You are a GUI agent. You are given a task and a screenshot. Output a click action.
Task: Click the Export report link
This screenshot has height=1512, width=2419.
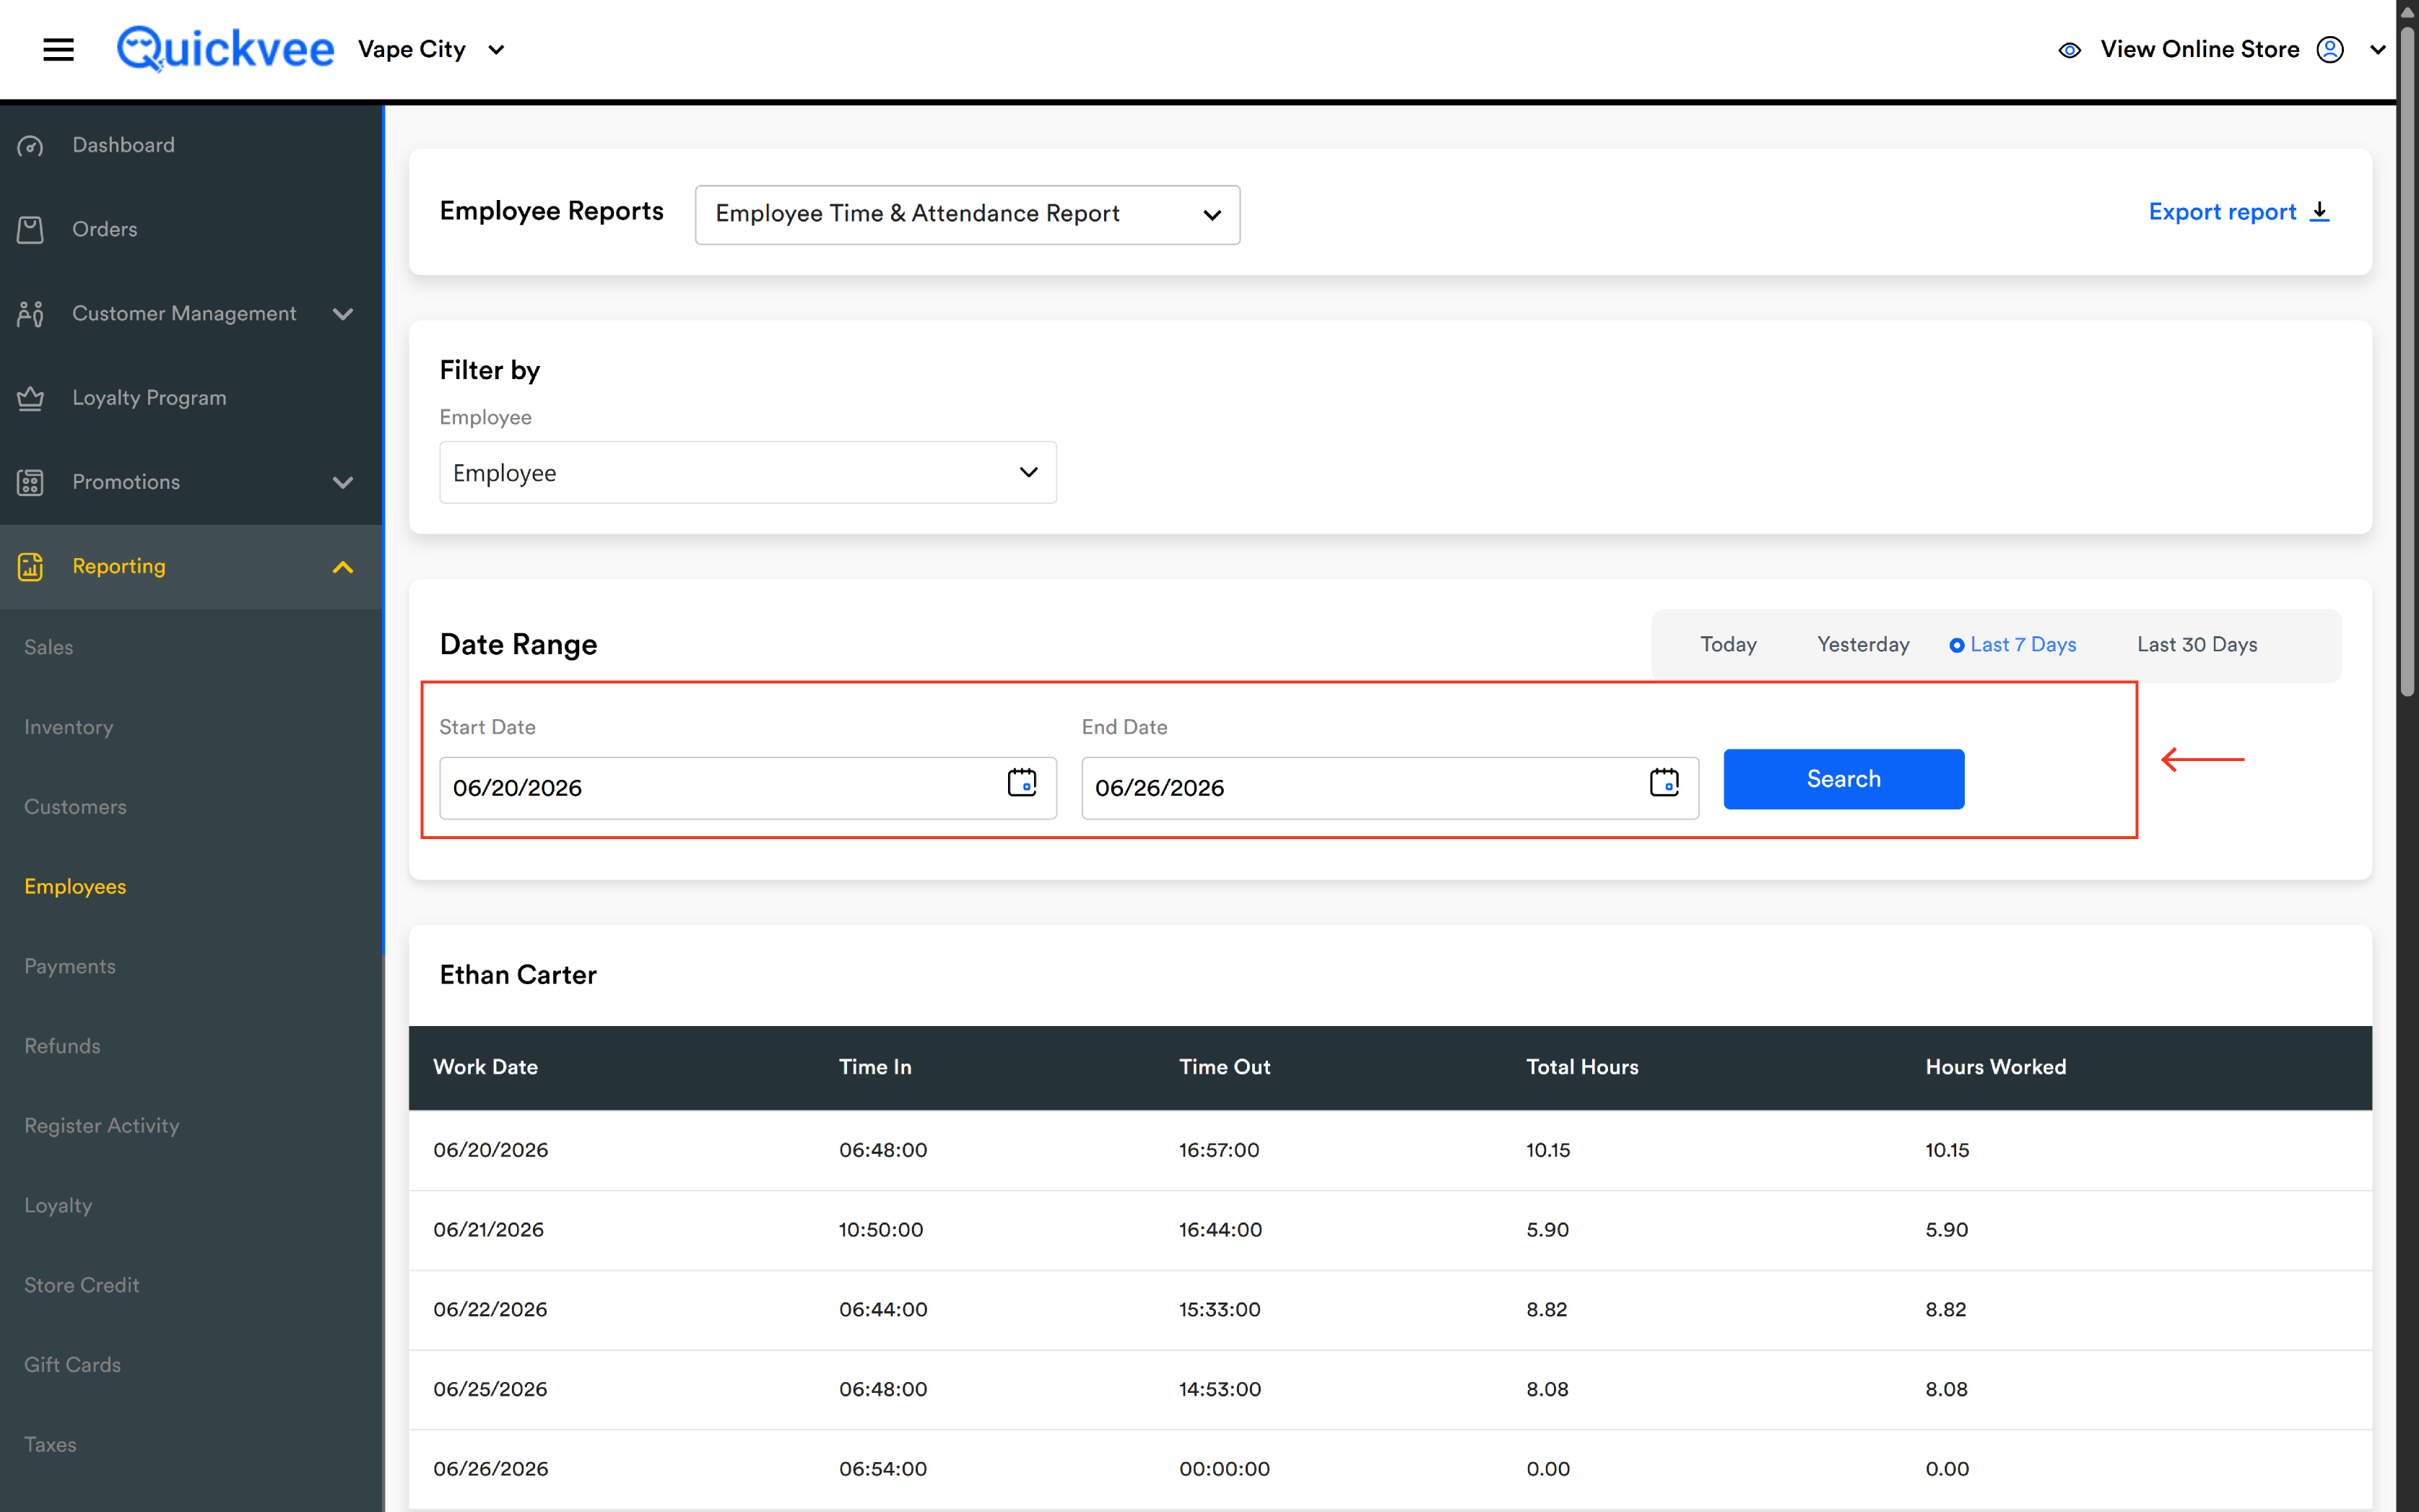(x=2239, y=212)
